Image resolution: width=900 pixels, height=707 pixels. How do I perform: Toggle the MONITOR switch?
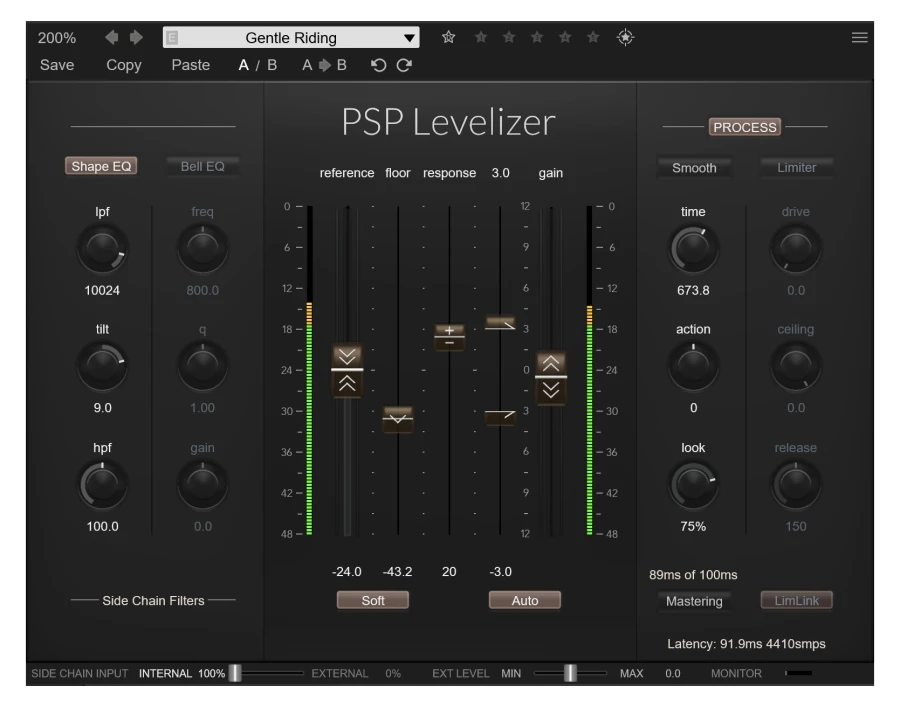(798, 673)
